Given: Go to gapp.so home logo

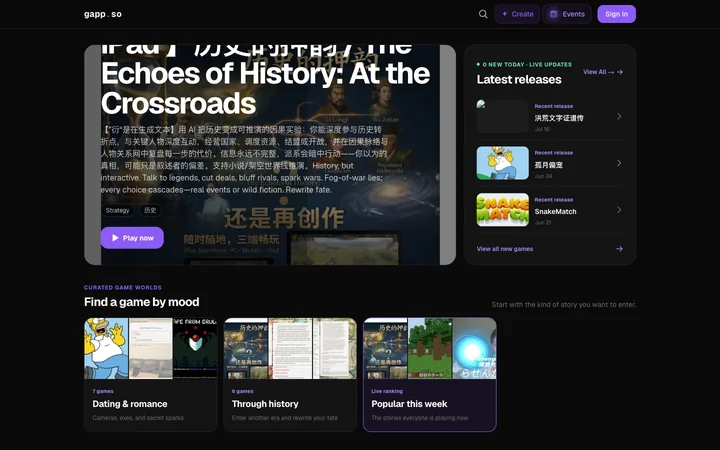Looking at the screenshot, I should tap(103, 14).
